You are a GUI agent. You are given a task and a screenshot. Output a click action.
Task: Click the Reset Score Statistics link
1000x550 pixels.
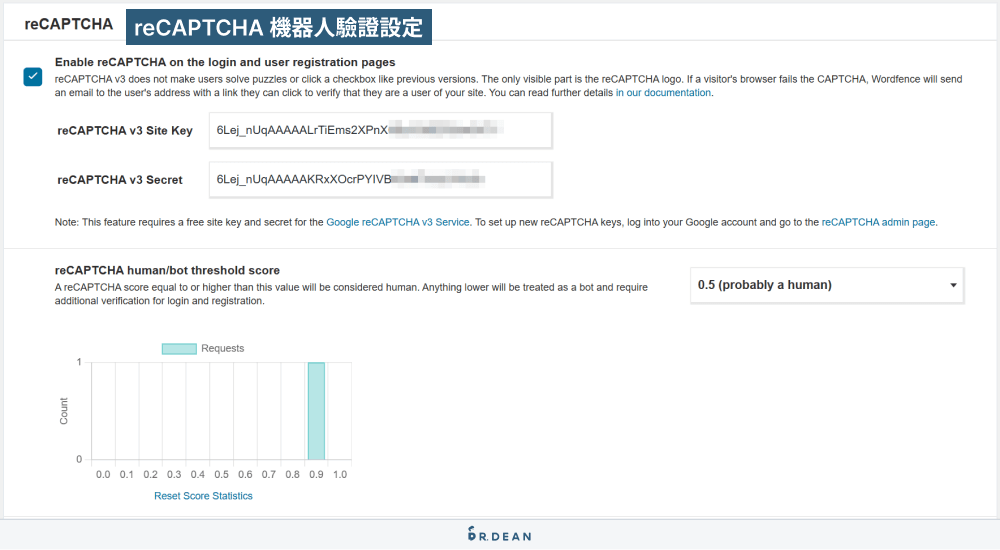pos(203,496)
